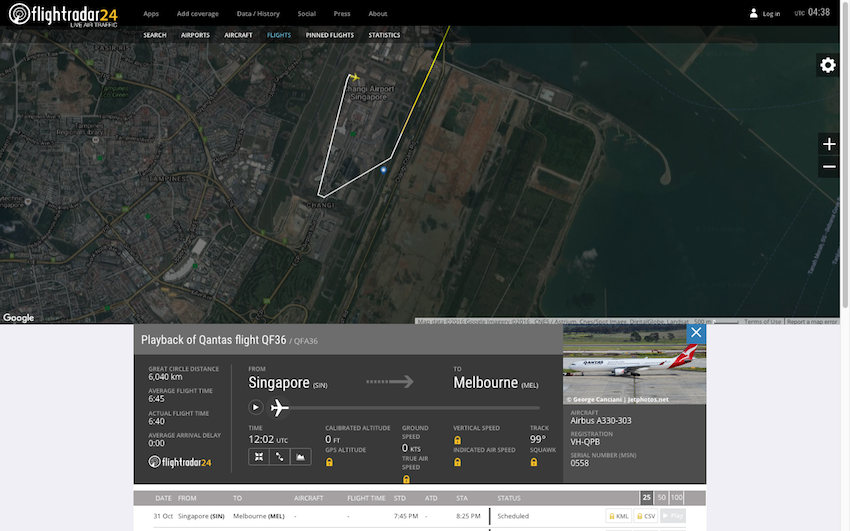Zoom out the map with minus button
850x531 pixels.
829,166
